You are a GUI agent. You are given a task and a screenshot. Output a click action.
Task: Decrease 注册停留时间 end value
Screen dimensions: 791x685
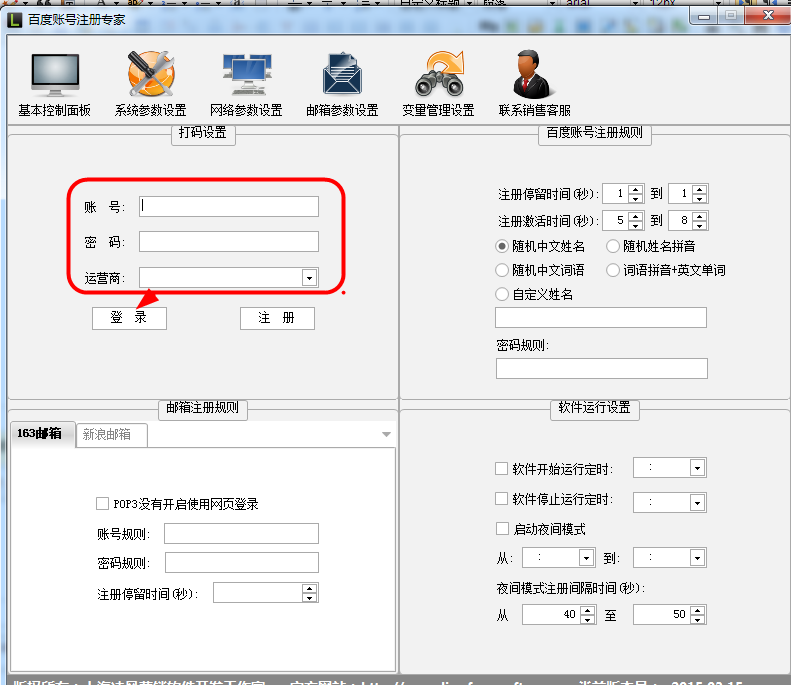tap(699, 198)
